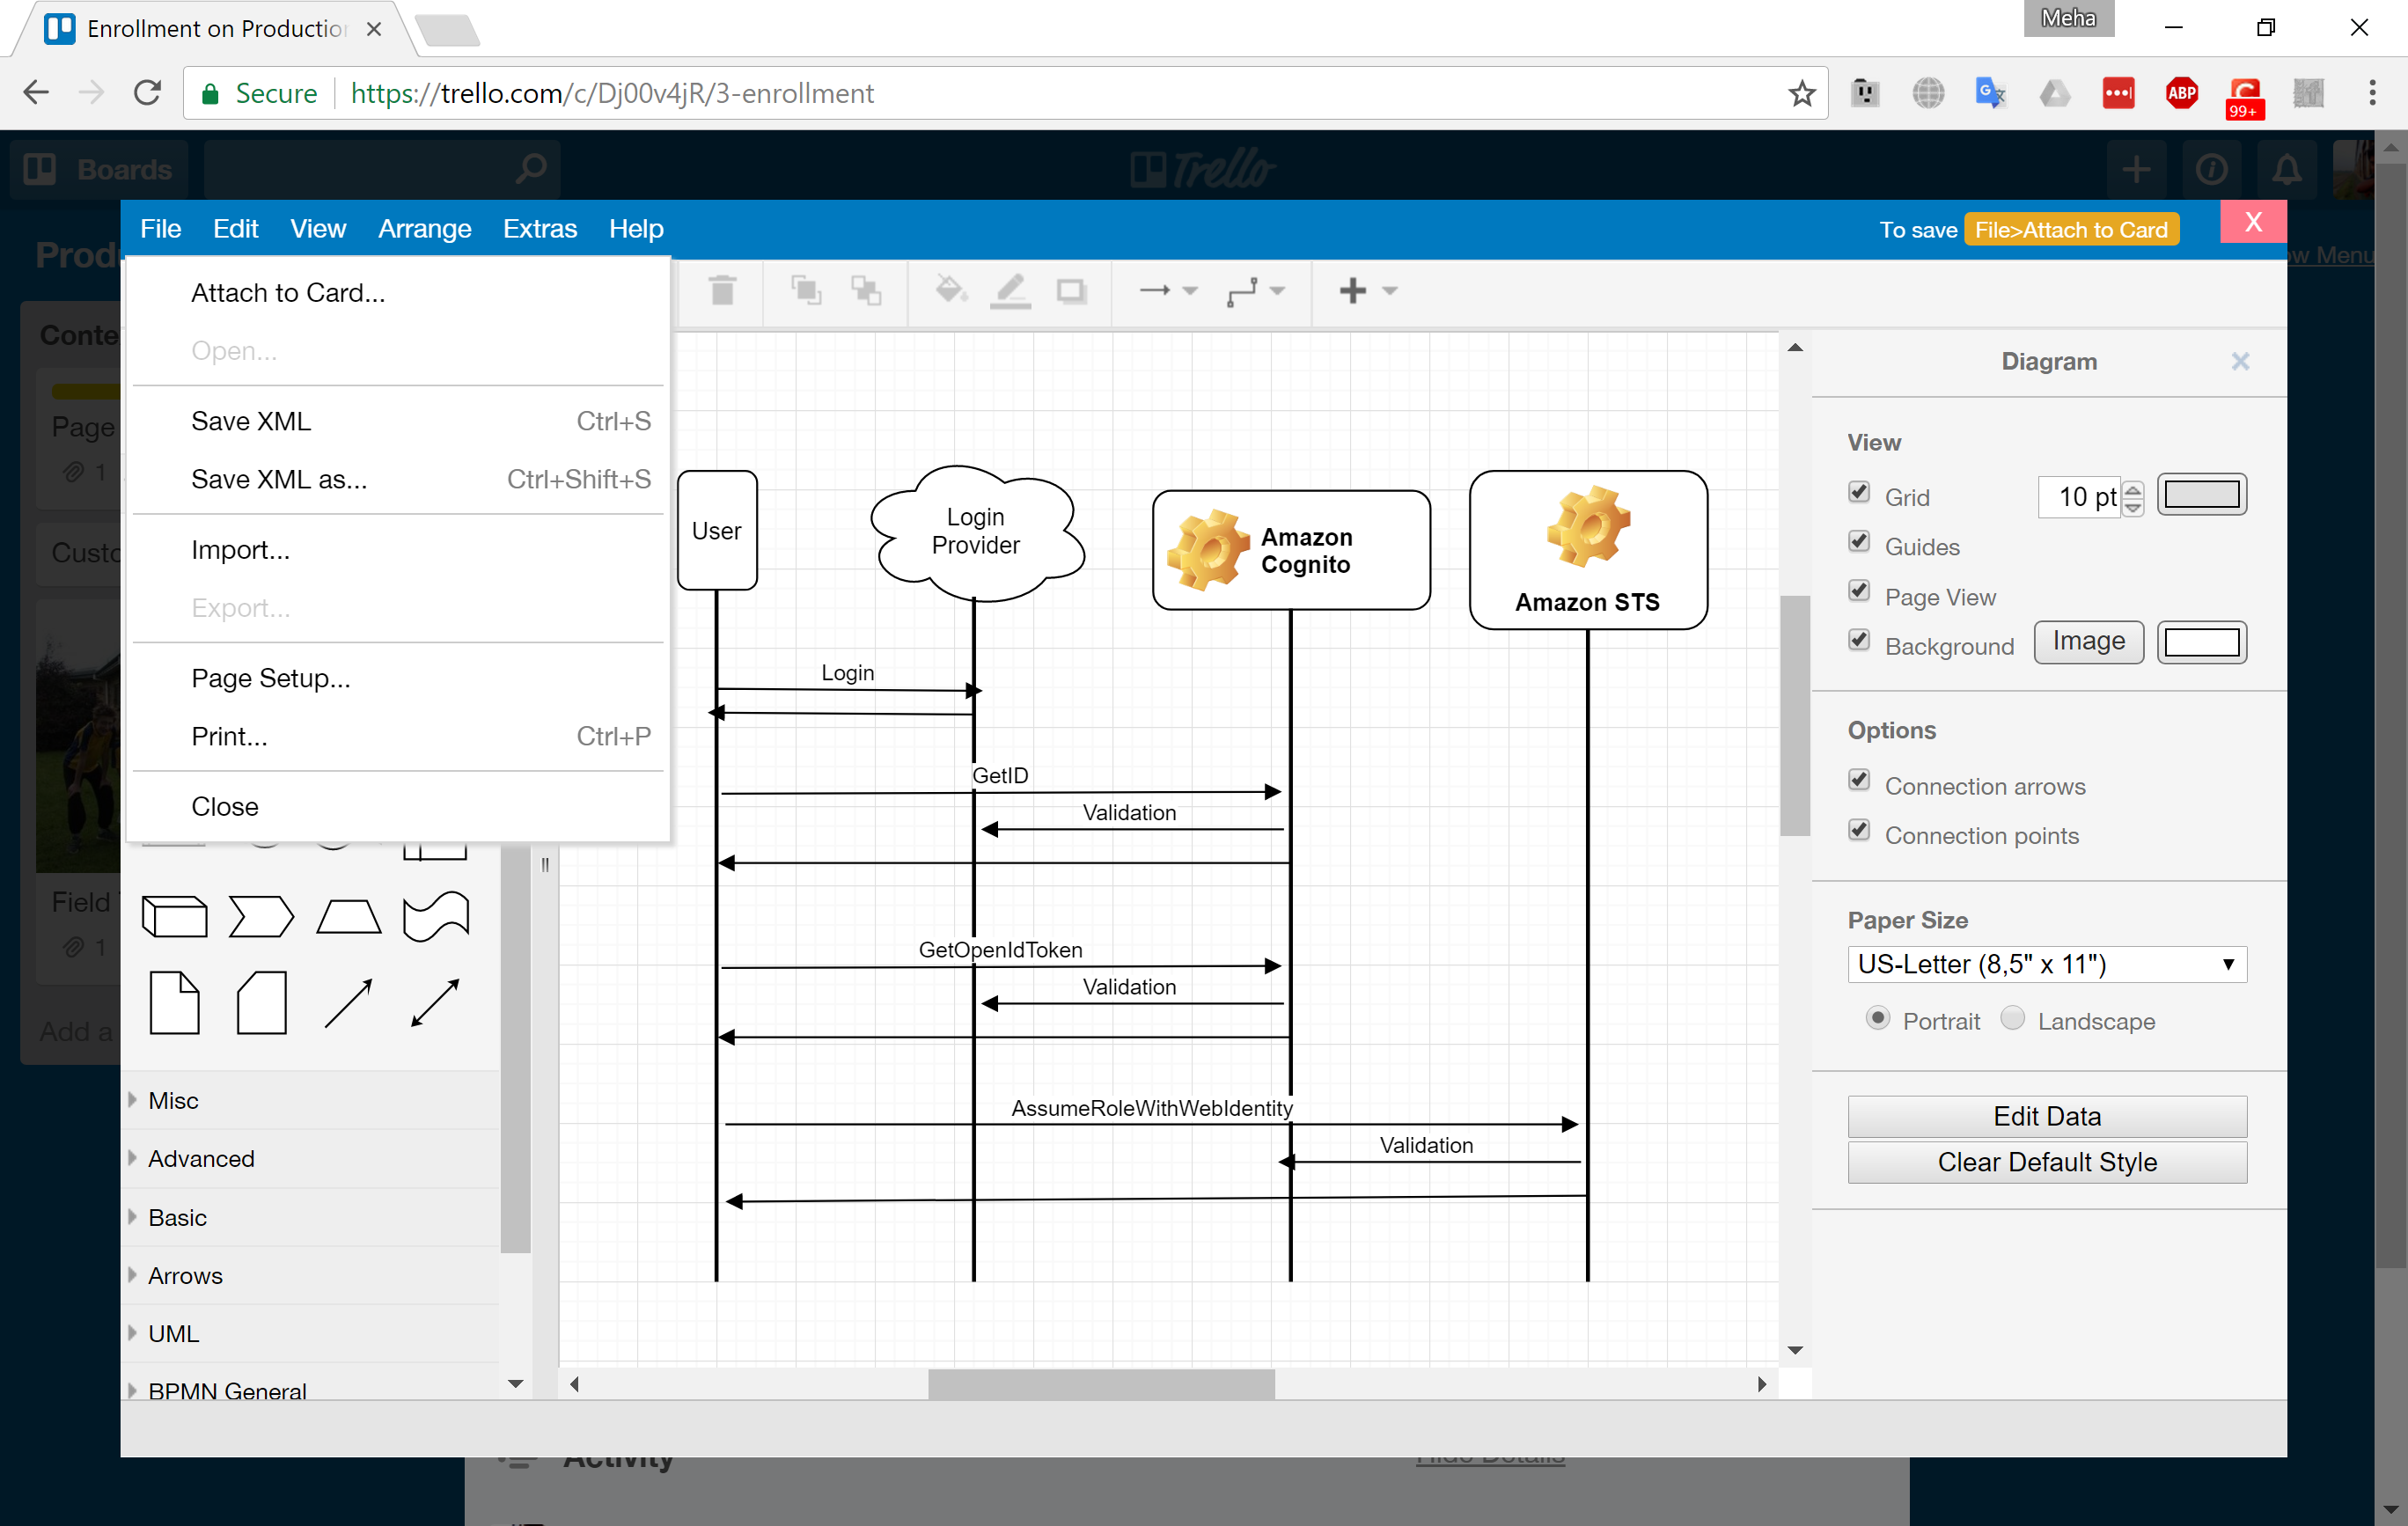Open the Arrange menu

pos(424,229)
